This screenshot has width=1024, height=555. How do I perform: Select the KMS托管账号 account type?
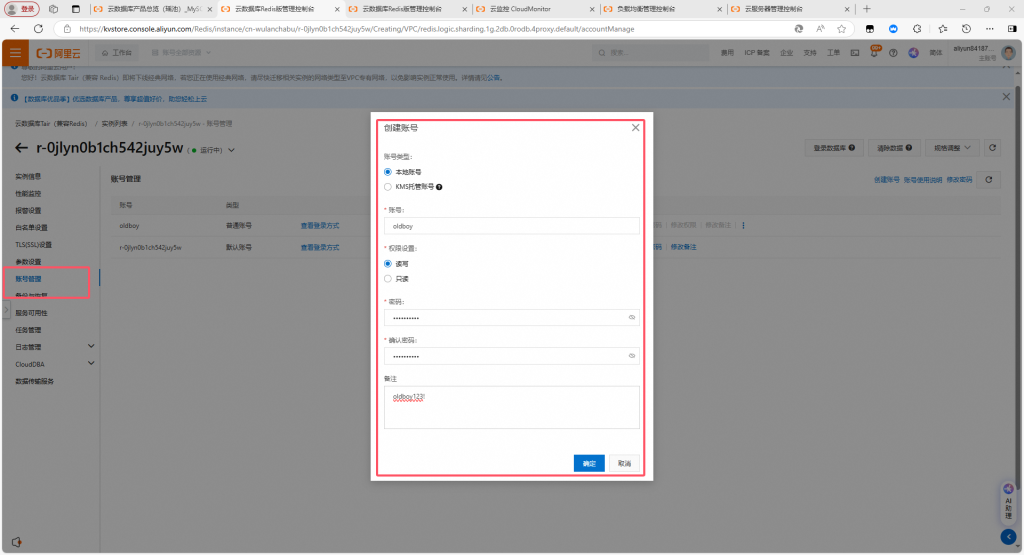(388, 187)
